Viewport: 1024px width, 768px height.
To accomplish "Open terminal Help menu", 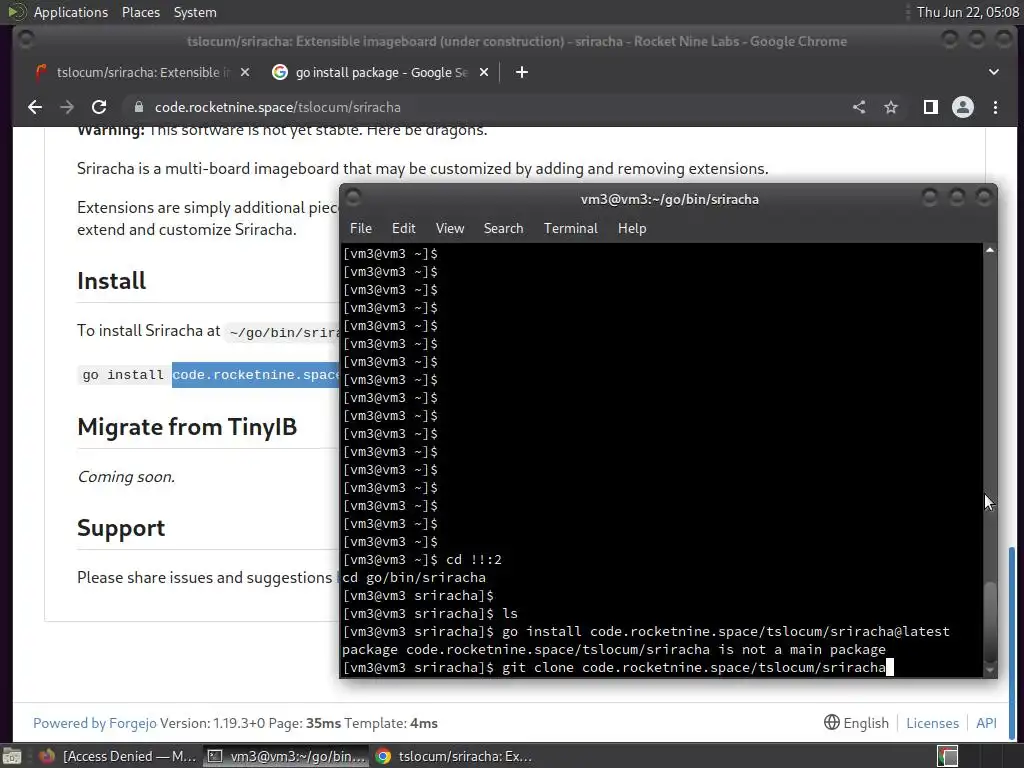I will point(632,228).
